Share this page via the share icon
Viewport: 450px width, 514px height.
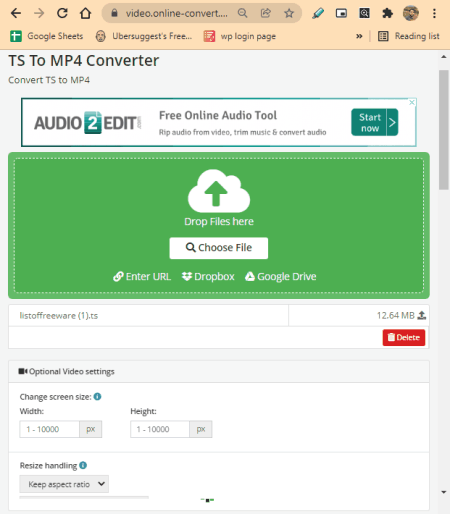click(x=266, y=13)
